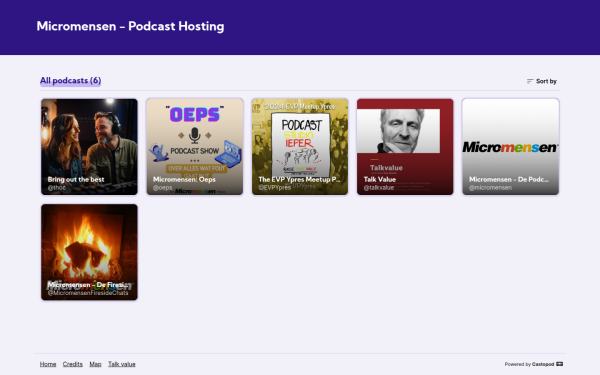
Task: Click the Map footer link
Action: (x=95, y=364)
